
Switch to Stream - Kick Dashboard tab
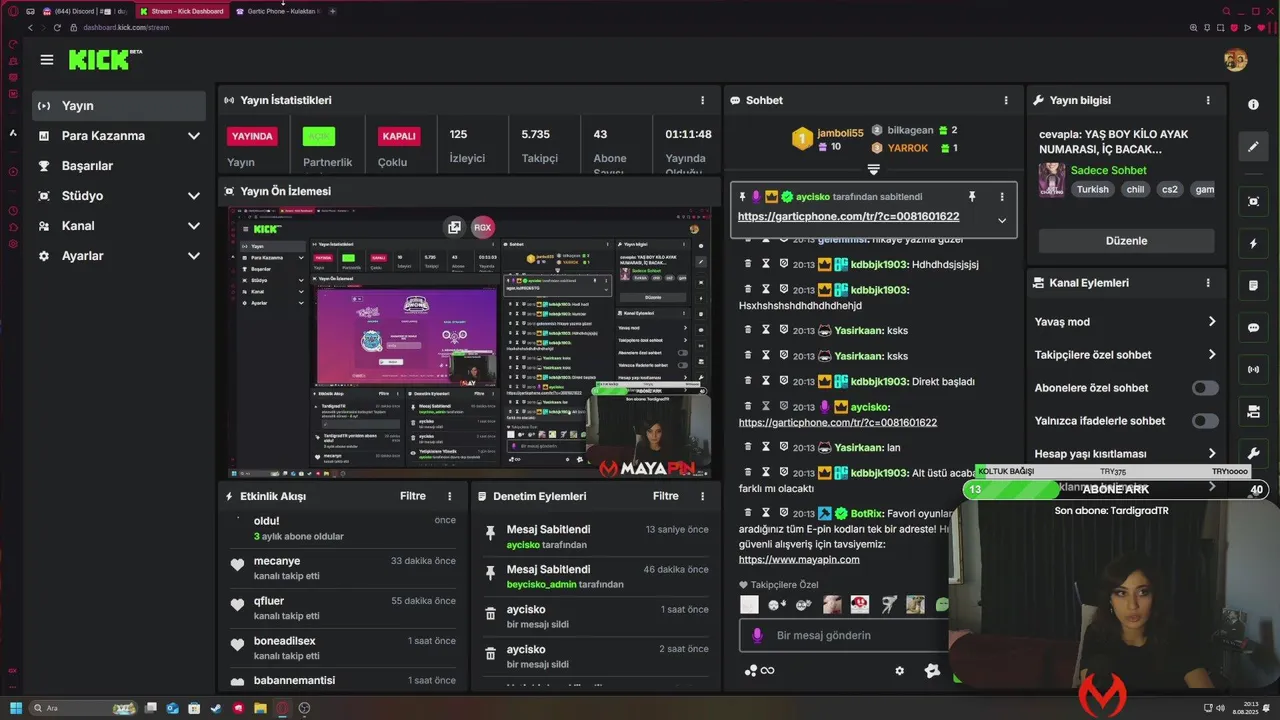pos(181,11)
